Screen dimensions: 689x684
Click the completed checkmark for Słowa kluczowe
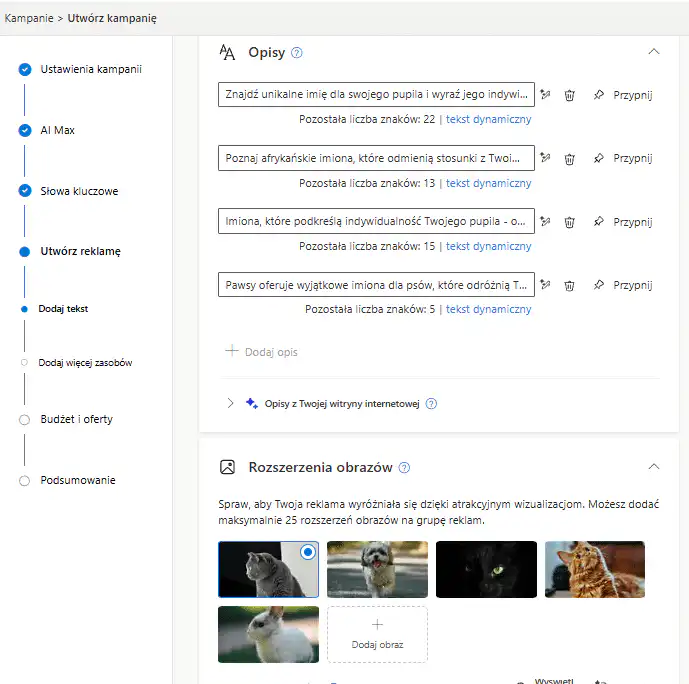(x=25, y=191)
